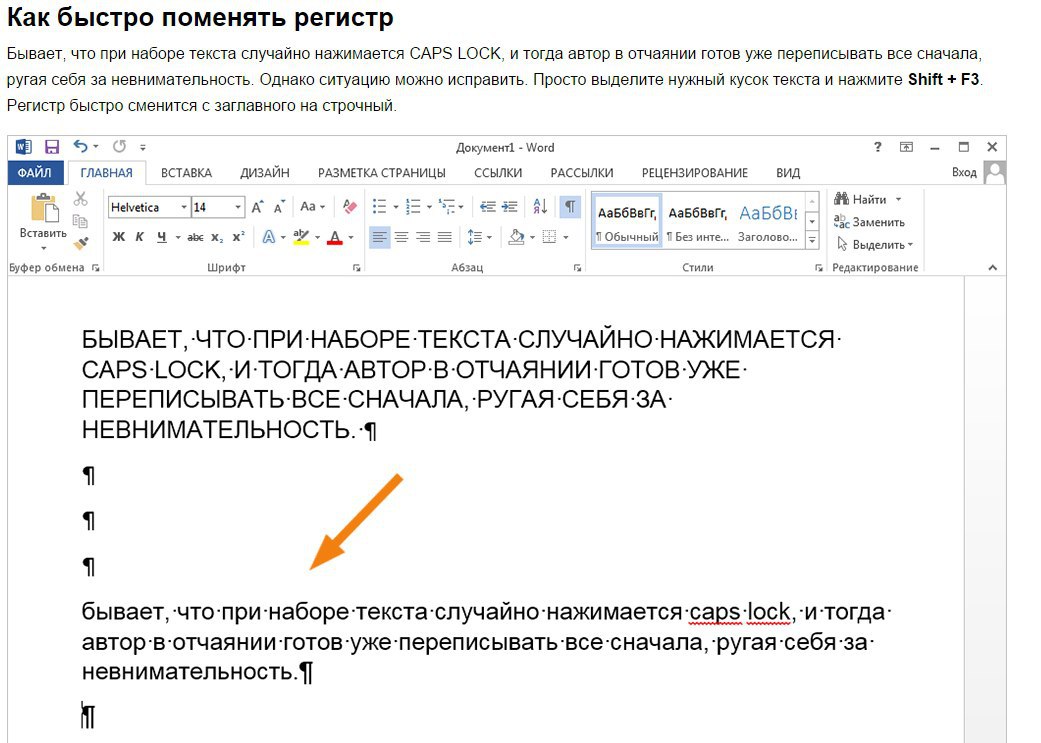
Task: Increase font size with the larger A icon
Action: pos(258,207)
